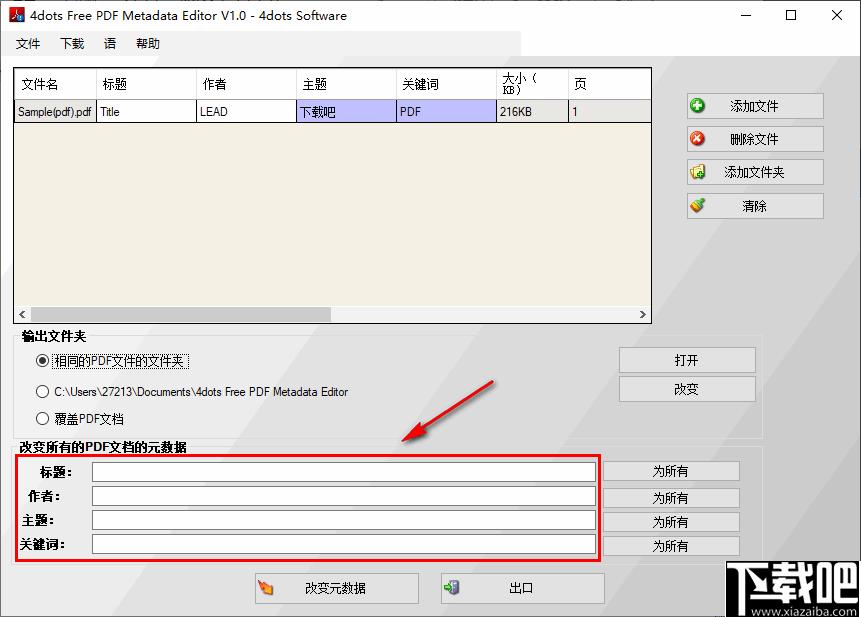Apply author to all with 为所有
This screenshot has width=861, height=617.
pyautogui.click(x=671, y=498)
